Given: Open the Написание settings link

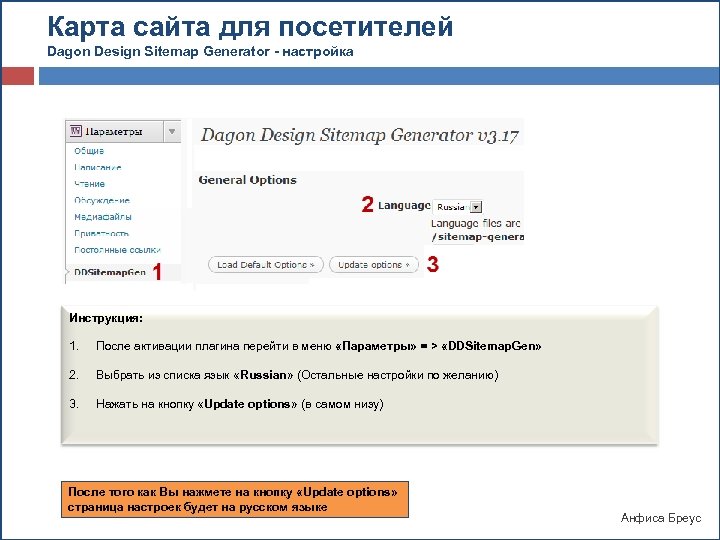Looking at the screenshot, I should (x=98, y=167).
